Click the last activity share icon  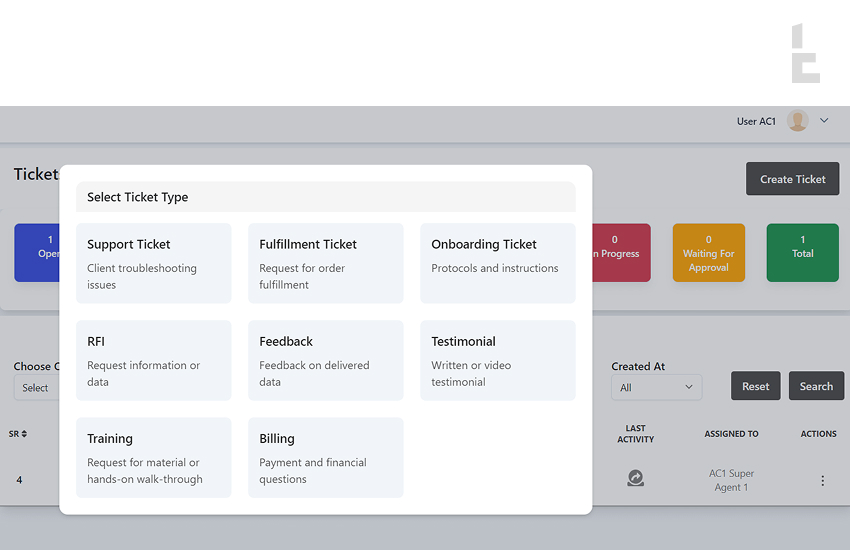click(x=635, y=479)
